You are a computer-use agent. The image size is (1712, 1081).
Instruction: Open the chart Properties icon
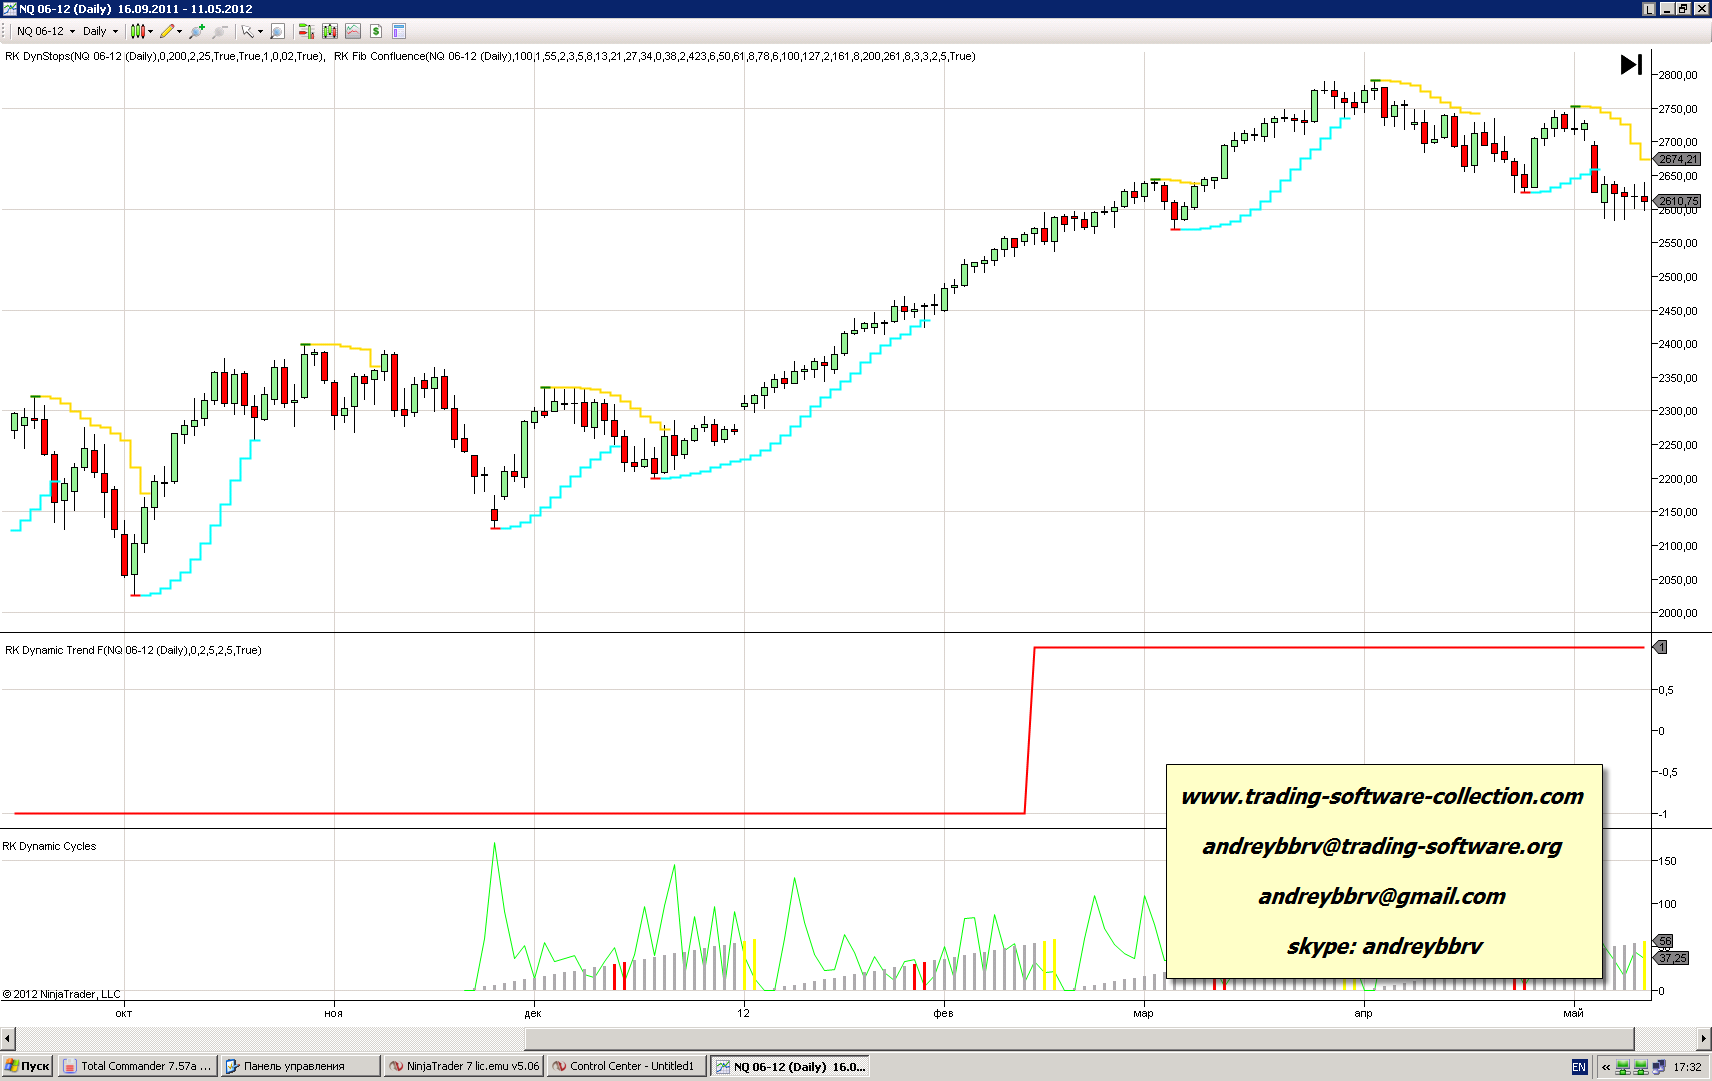(399, 31)
